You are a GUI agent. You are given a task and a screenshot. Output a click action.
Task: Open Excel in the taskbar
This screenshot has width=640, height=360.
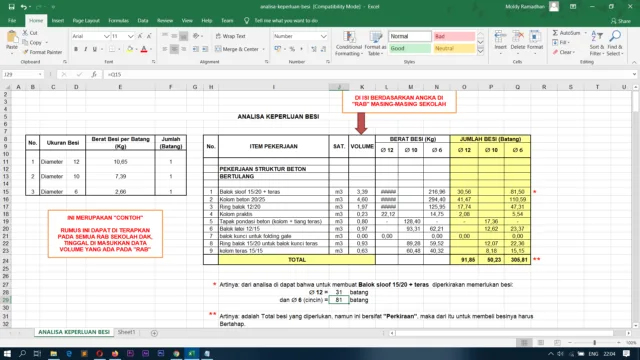191,353
